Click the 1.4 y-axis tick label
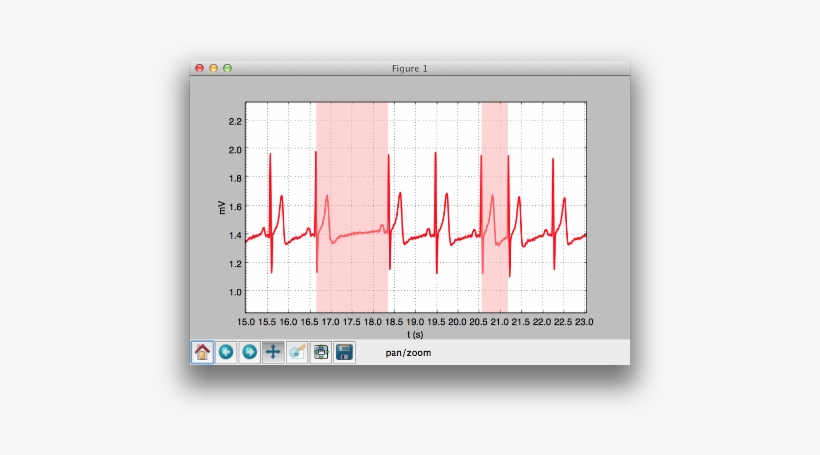 235,235
